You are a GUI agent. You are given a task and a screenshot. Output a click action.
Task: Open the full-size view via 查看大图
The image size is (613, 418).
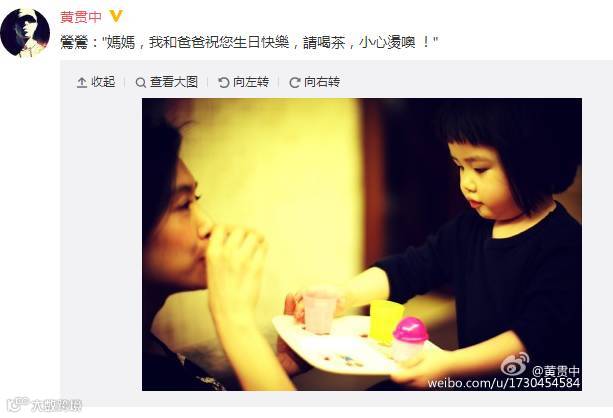point(174,82)
